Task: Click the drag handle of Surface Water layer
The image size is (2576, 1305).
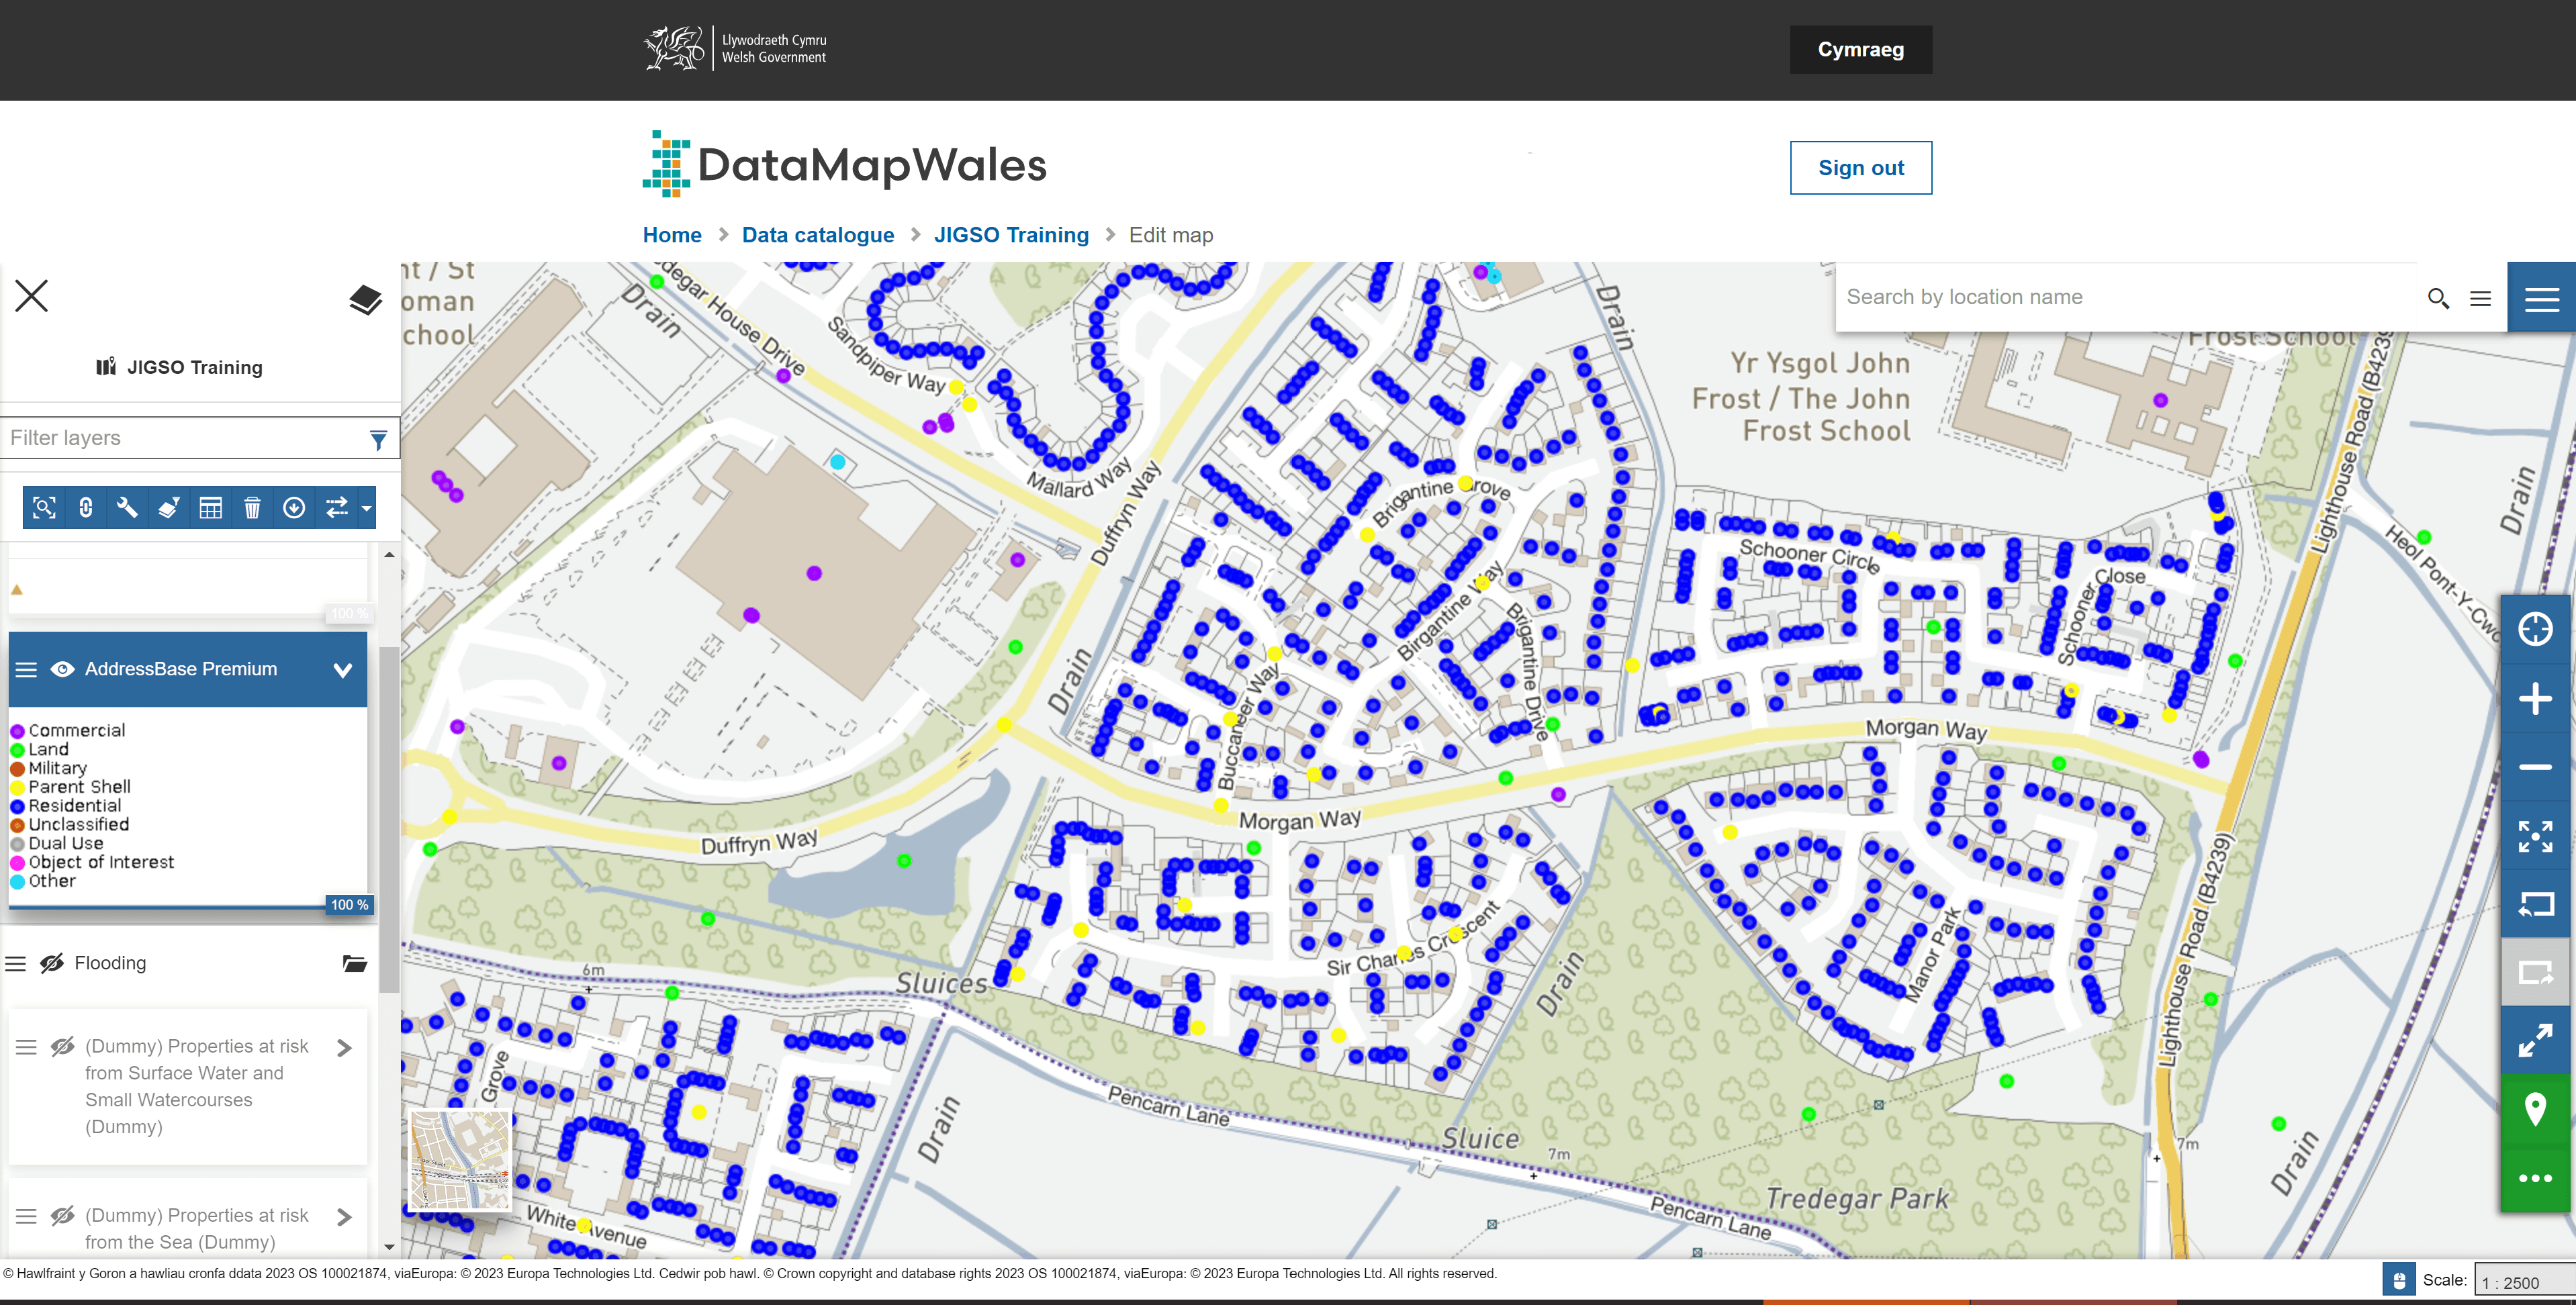Action: point(26,1046)
